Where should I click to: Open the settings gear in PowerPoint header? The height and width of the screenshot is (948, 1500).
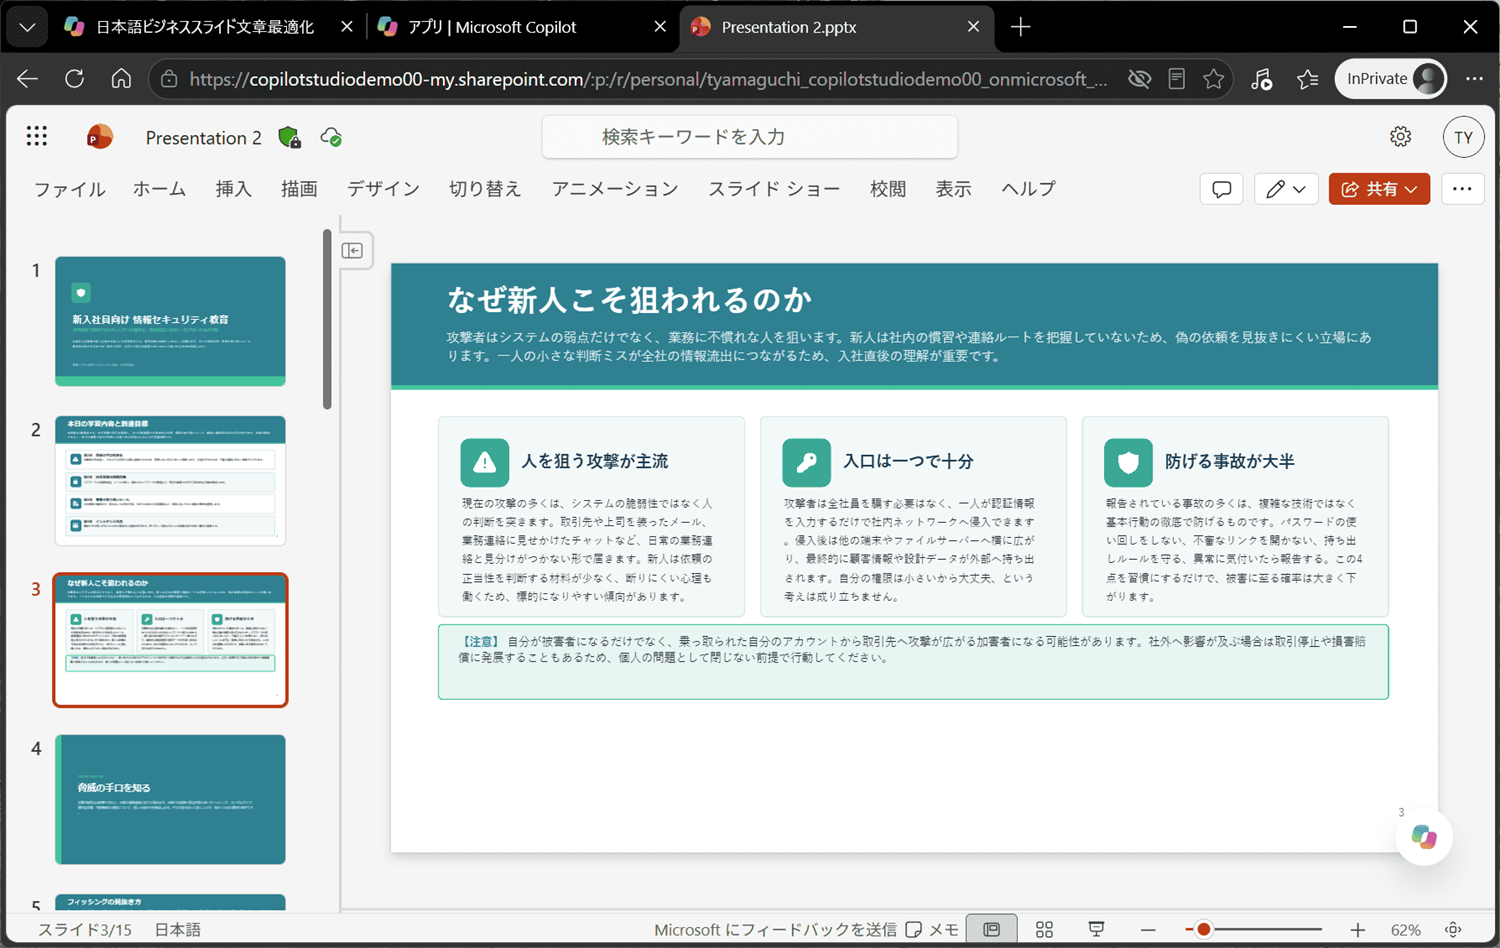pos(1400,137)
